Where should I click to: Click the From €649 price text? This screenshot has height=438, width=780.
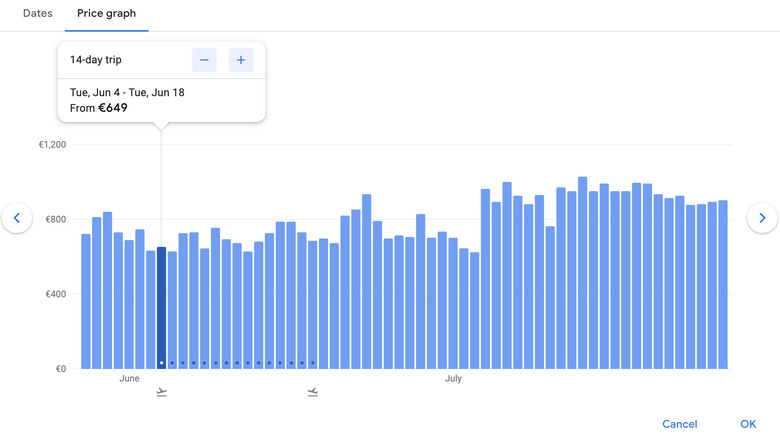click(99, 108)
